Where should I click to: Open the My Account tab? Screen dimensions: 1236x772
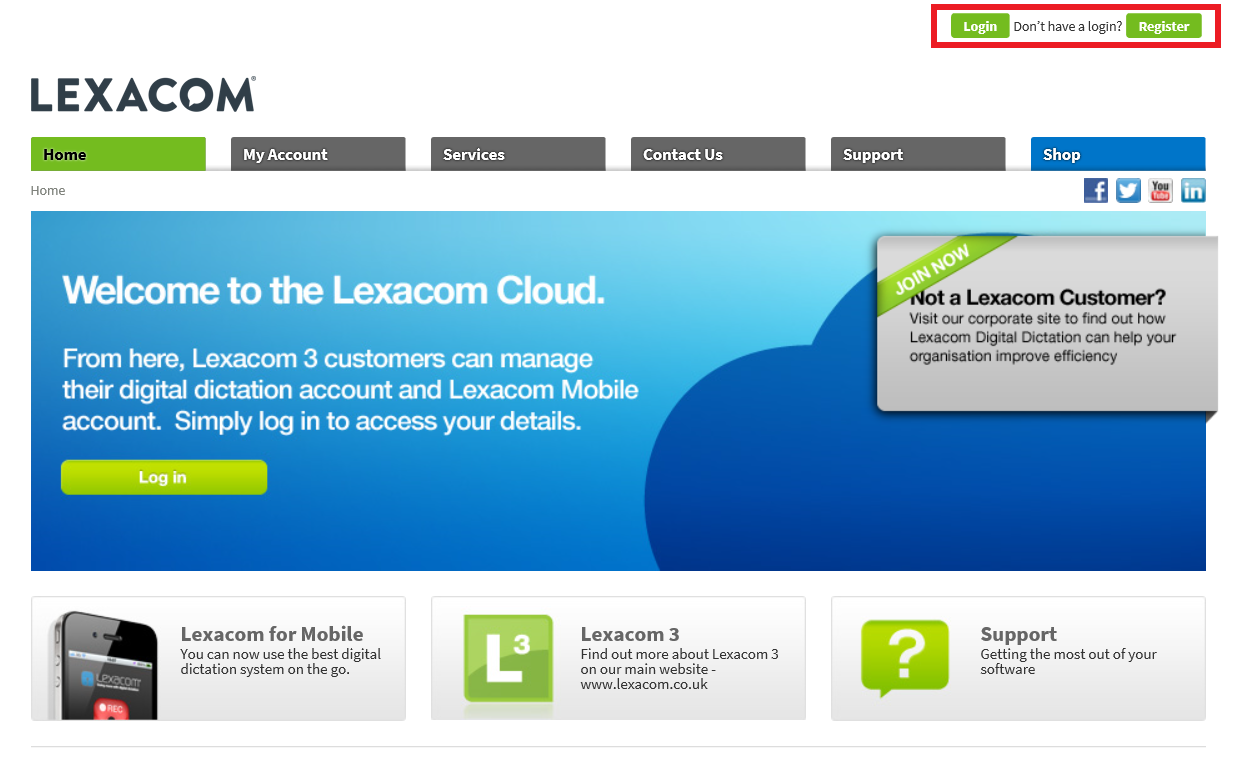[x=318, y=154]
